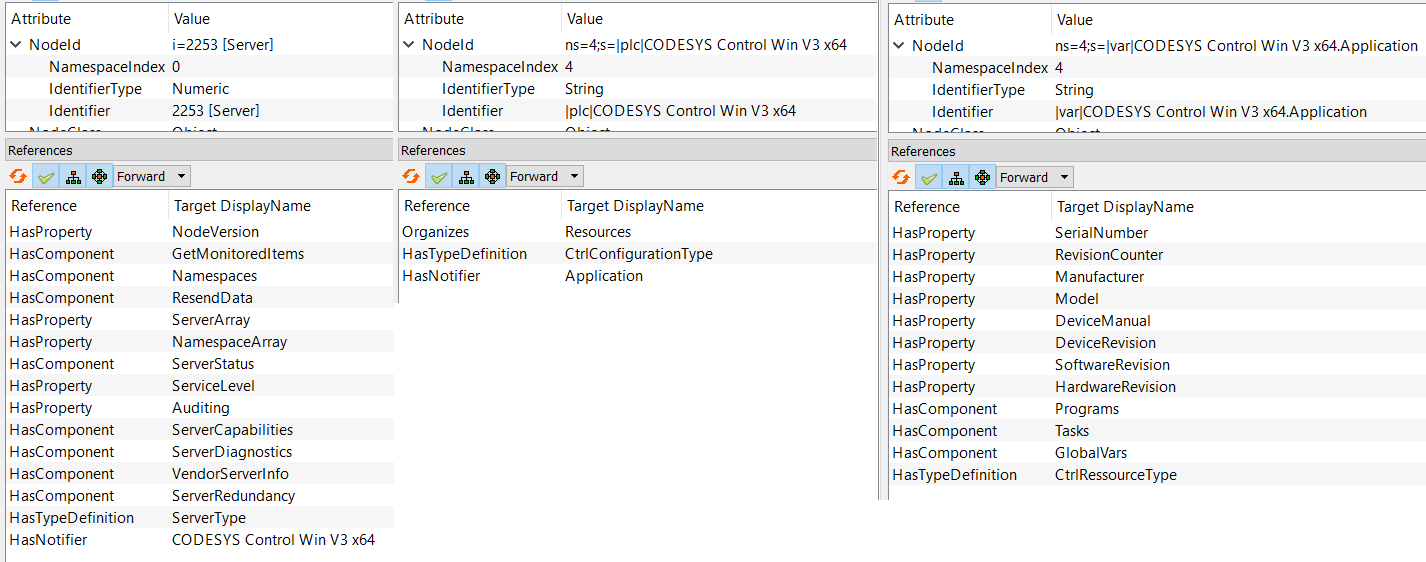Viewport: 1426px width, 562px height.
Task: Select the ServerRedundancy target entry
Action: click(234, 496)
